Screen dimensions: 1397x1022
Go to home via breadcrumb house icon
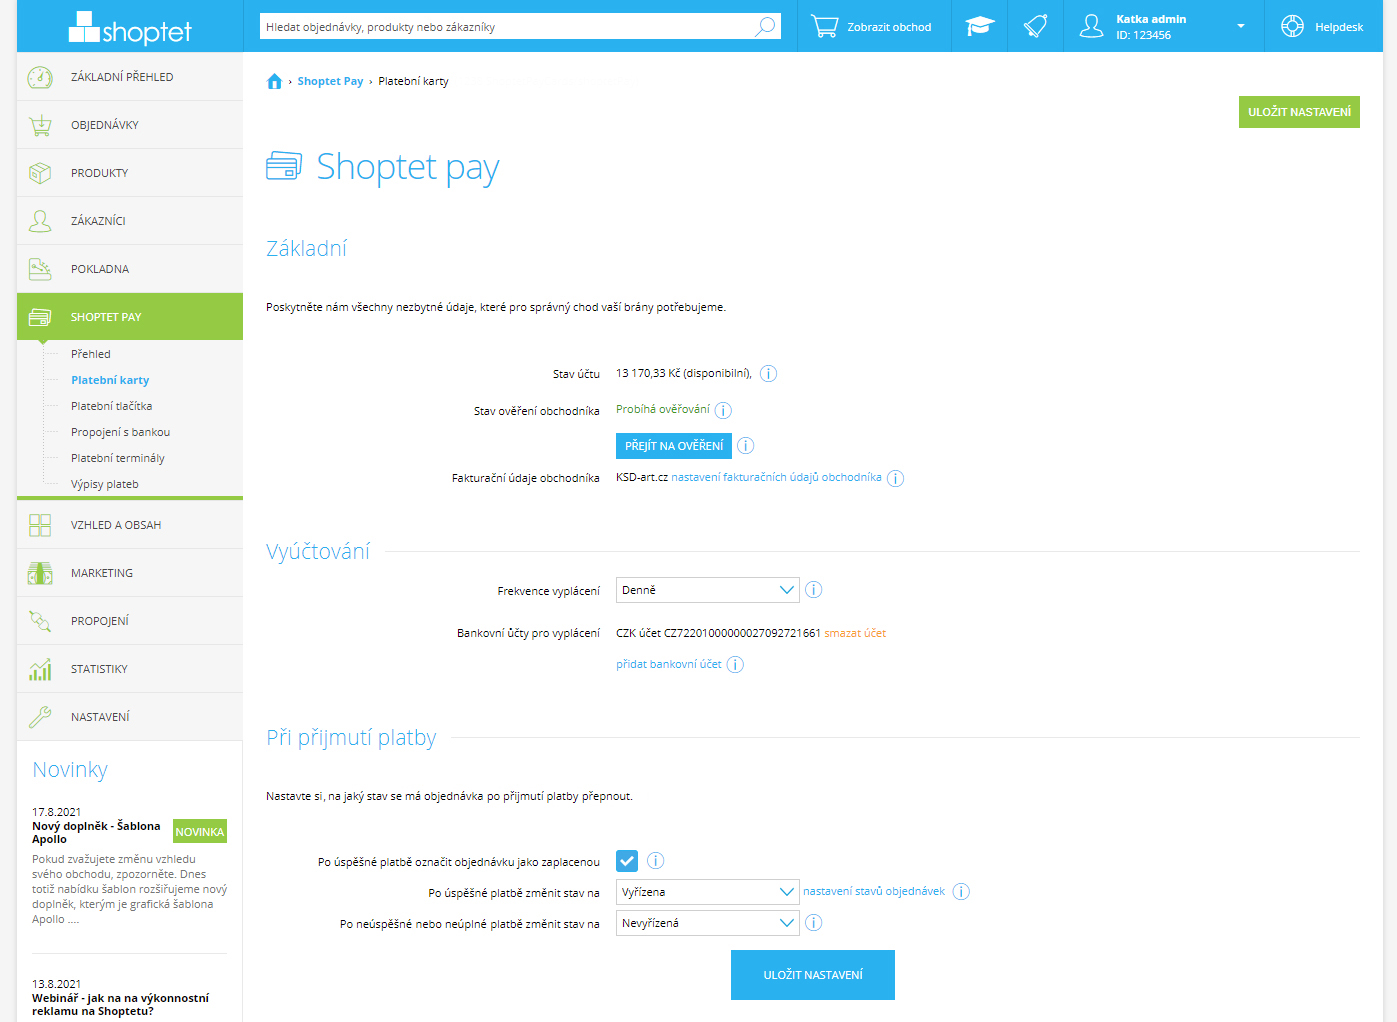275,81
